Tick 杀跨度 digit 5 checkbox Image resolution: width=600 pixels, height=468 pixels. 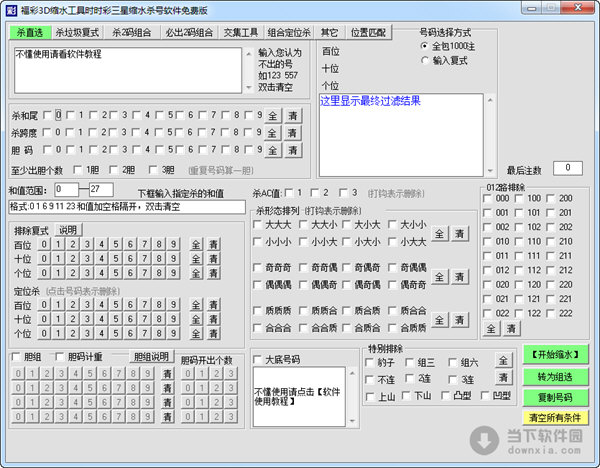(160, 132)
